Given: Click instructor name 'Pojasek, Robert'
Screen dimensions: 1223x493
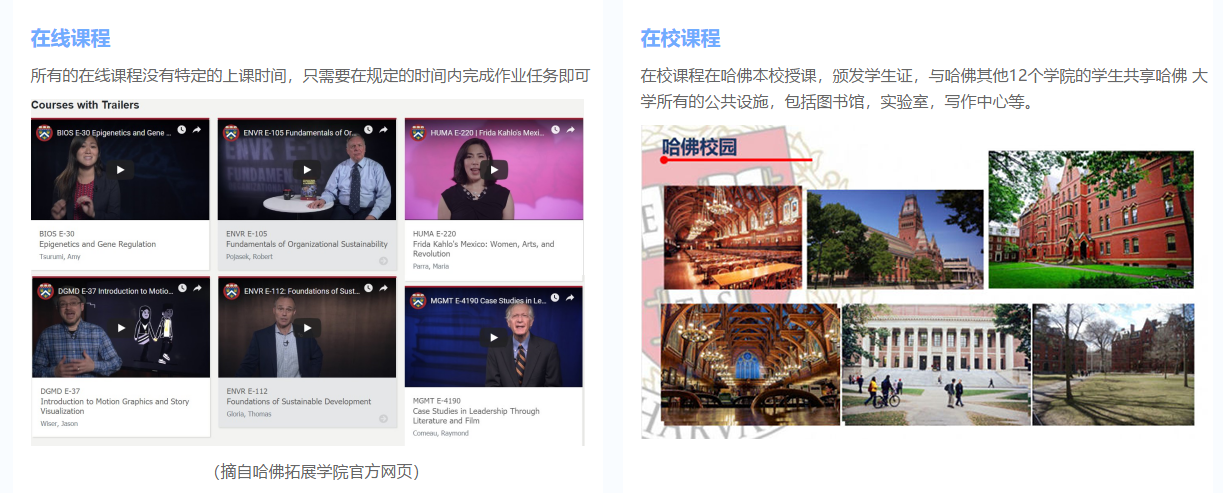Looking at the screenshot, I should (248, 257).
